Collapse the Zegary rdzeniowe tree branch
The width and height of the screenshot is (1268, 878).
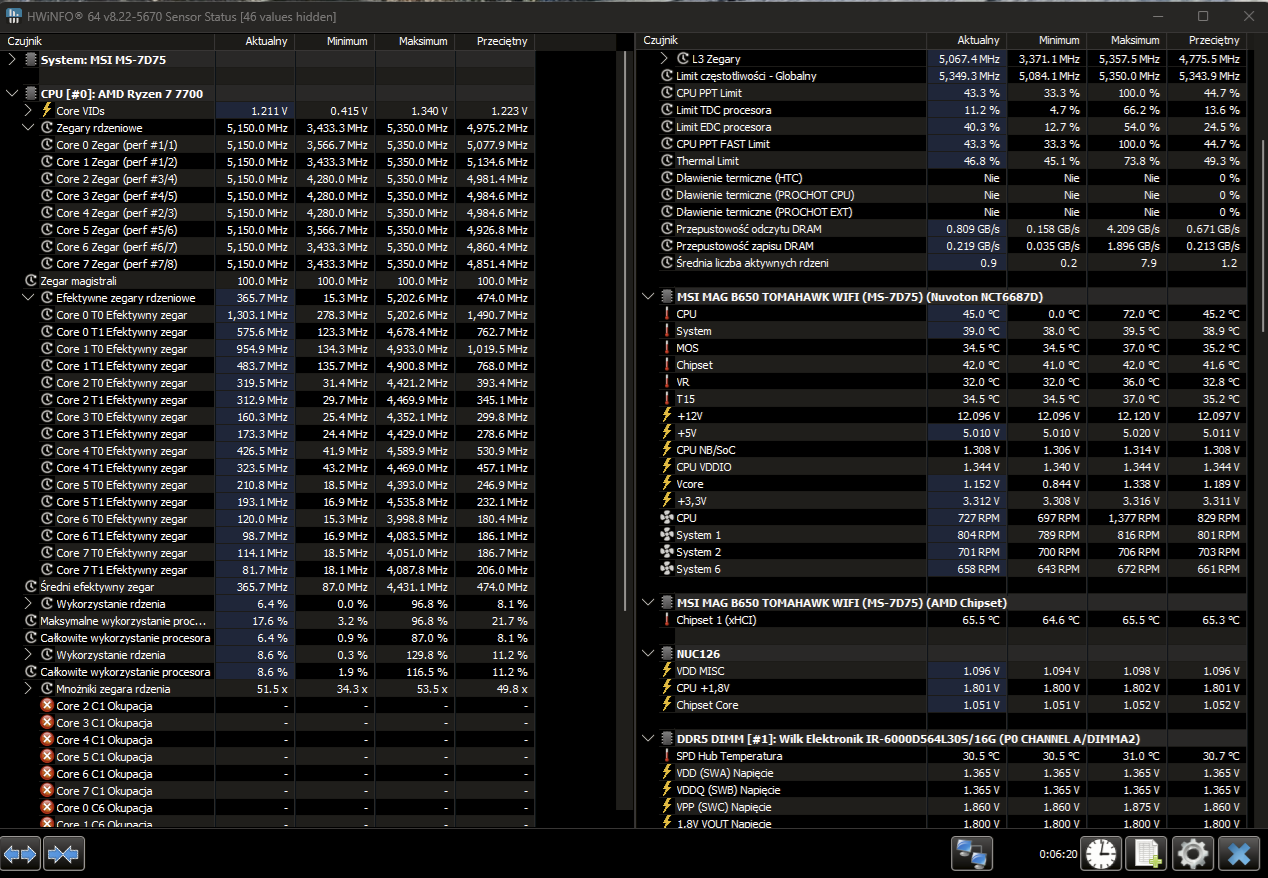tap(28, 128)
